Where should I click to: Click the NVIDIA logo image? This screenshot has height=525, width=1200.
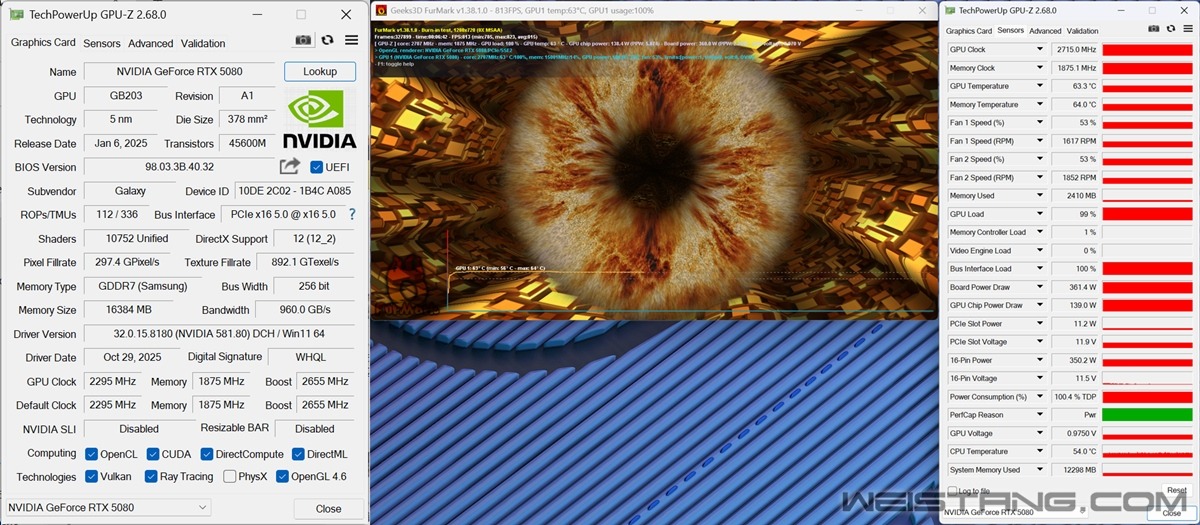pos(320,120)
